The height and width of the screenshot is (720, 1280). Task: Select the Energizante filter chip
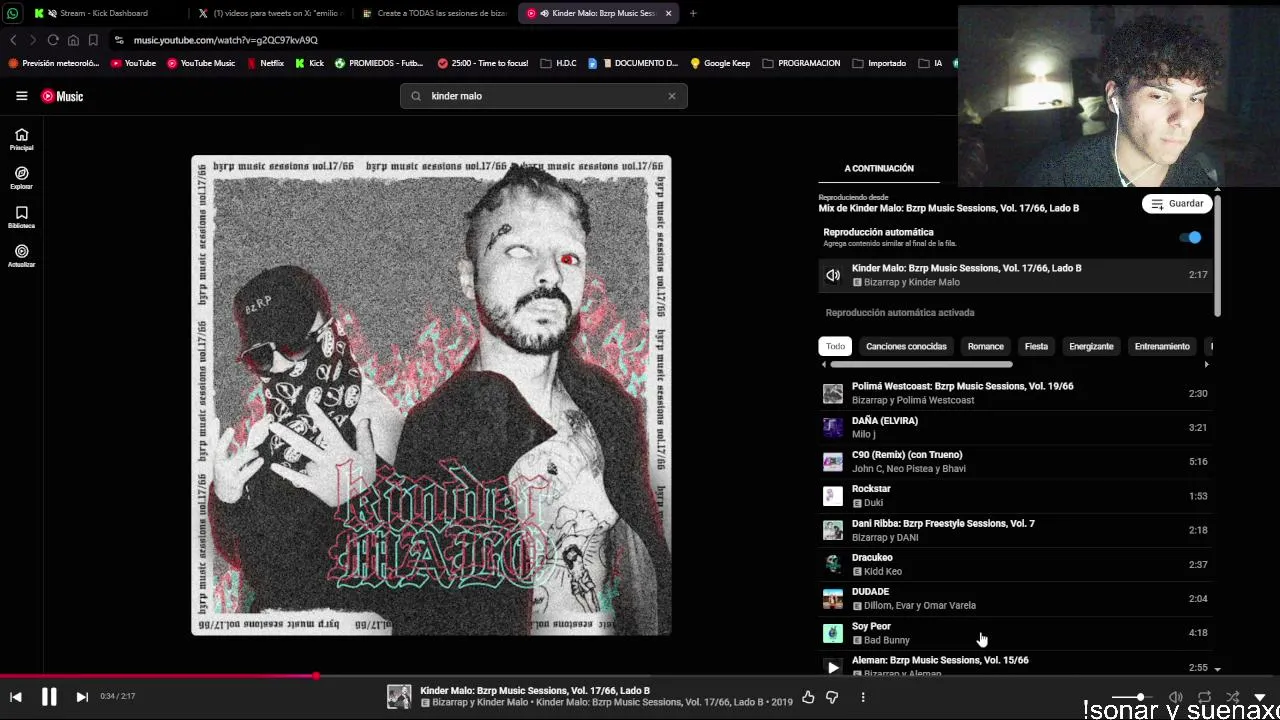1091,346
